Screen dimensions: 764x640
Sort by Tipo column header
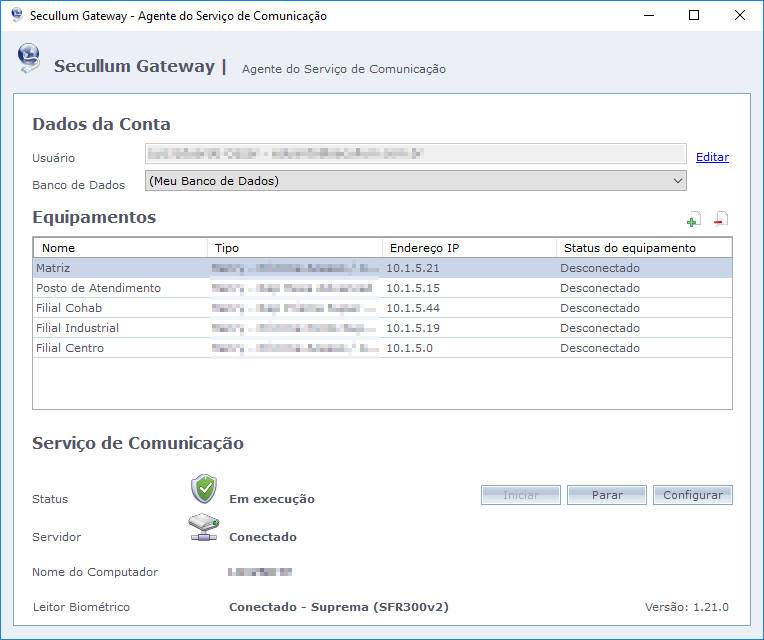pos(294,248)
